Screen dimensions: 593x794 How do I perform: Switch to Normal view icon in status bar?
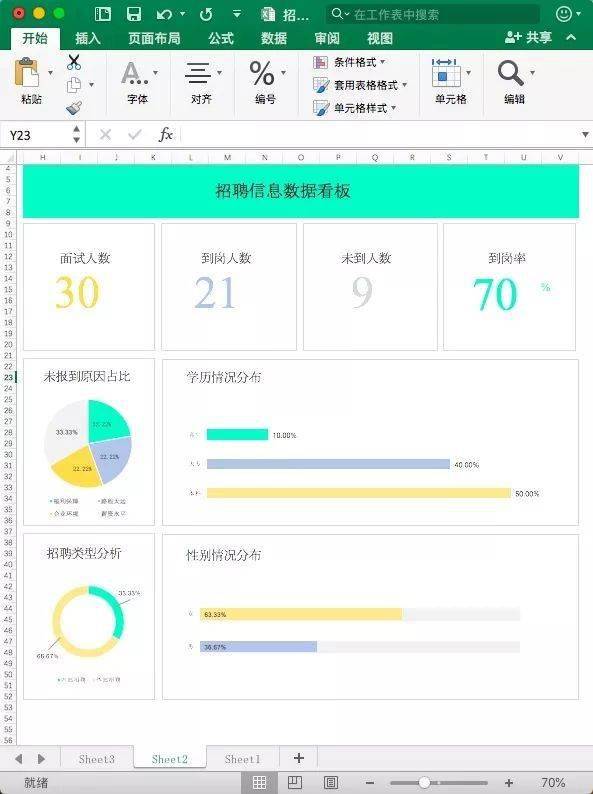(x=259, y=783)
